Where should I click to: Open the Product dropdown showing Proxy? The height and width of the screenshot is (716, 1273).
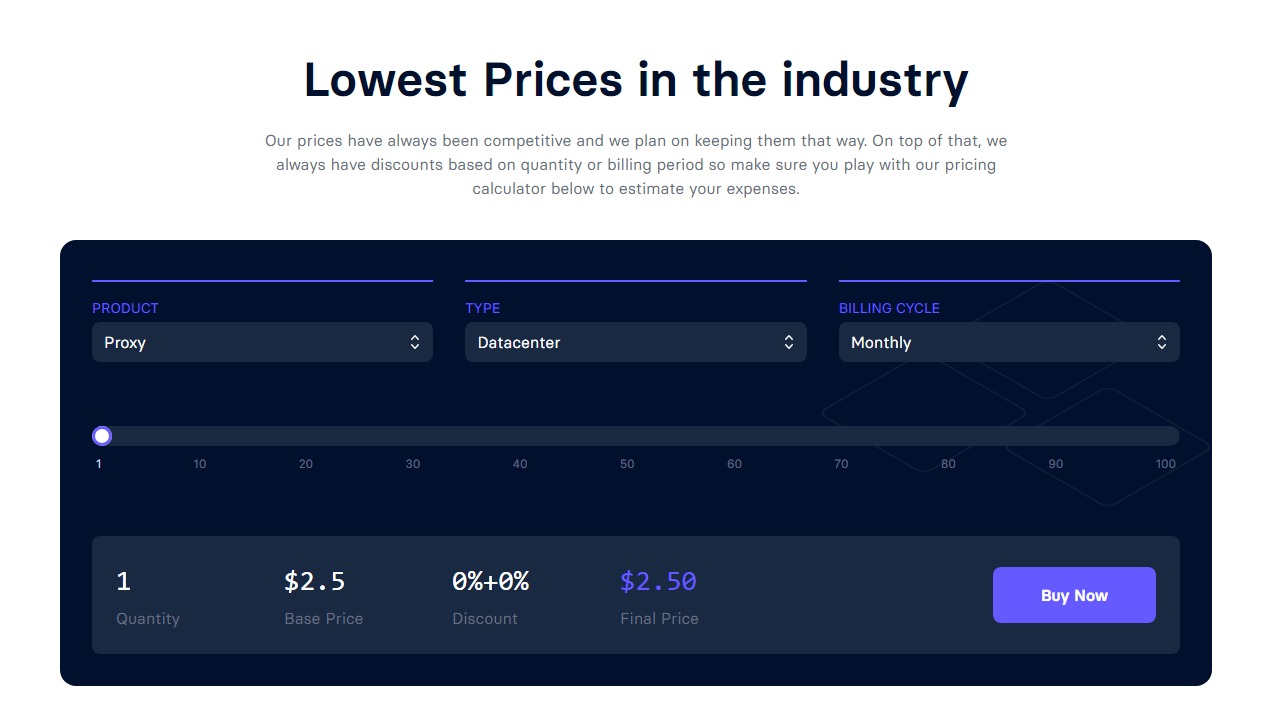coord(262,342)
